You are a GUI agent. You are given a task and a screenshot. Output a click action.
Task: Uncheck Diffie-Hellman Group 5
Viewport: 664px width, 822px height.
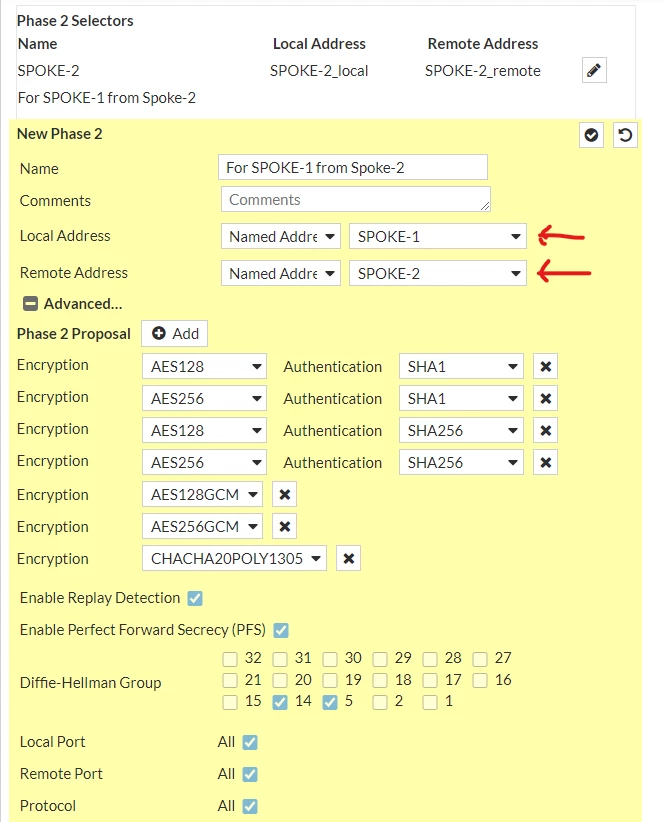(330, 702)
